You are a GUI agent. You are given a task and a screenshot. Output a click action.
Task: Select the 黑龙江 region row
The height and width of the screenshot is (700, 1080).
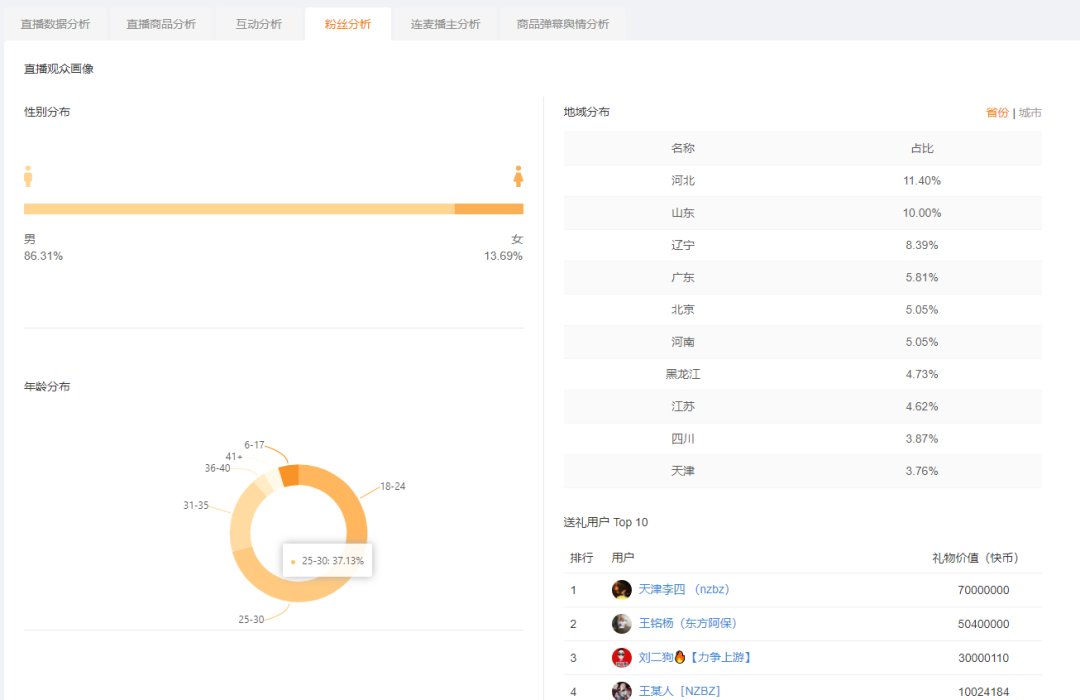coord(802,375)
